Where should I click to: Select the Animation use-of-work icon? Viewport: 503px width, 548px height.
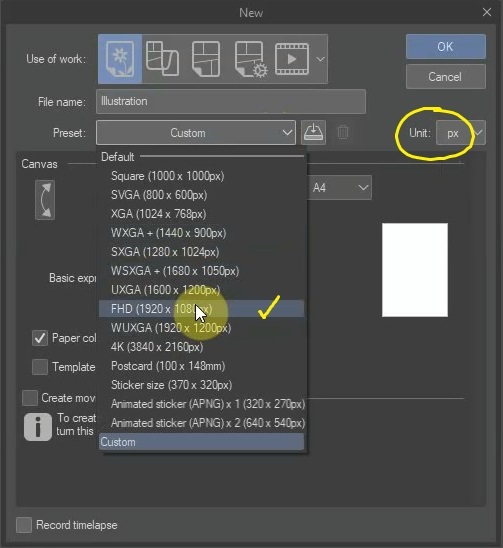click(x=292, y=59)
